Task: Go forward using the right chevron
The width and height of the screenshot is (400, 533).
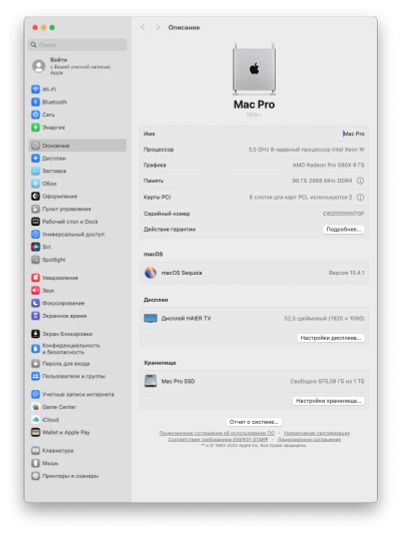Action: coord(158,27)
